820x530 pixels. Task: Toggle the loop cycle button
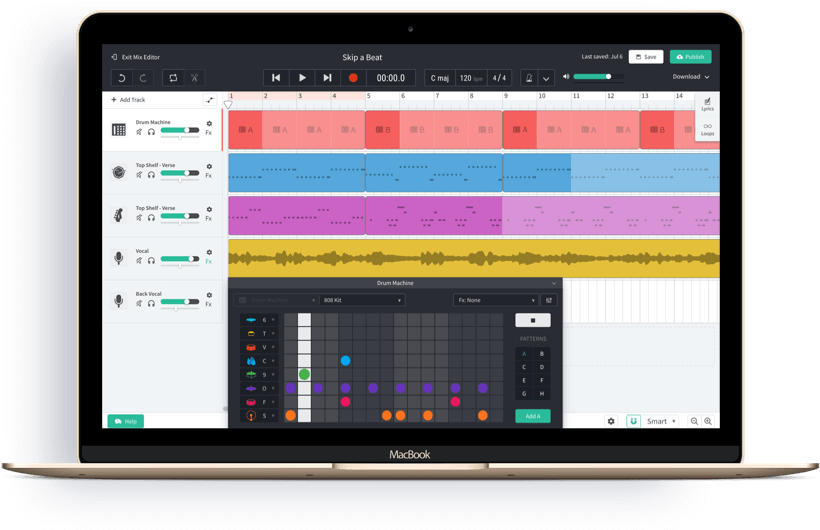172,78
